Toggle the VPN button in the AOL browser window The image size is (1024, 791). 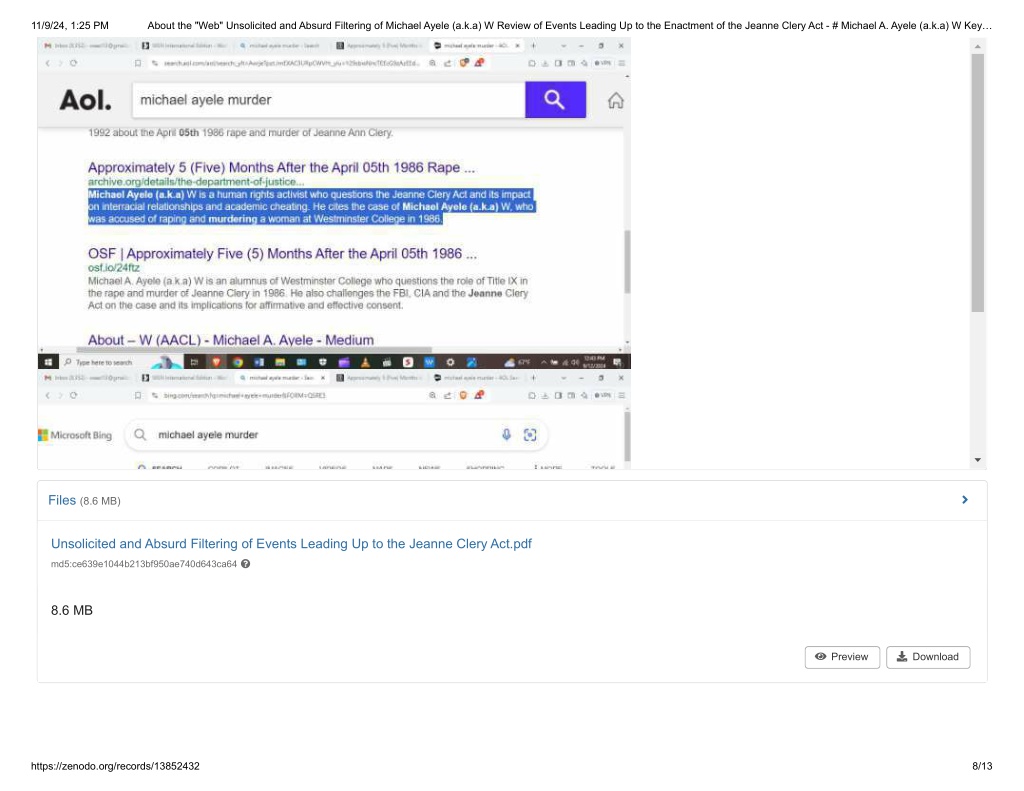click(602, 63)
